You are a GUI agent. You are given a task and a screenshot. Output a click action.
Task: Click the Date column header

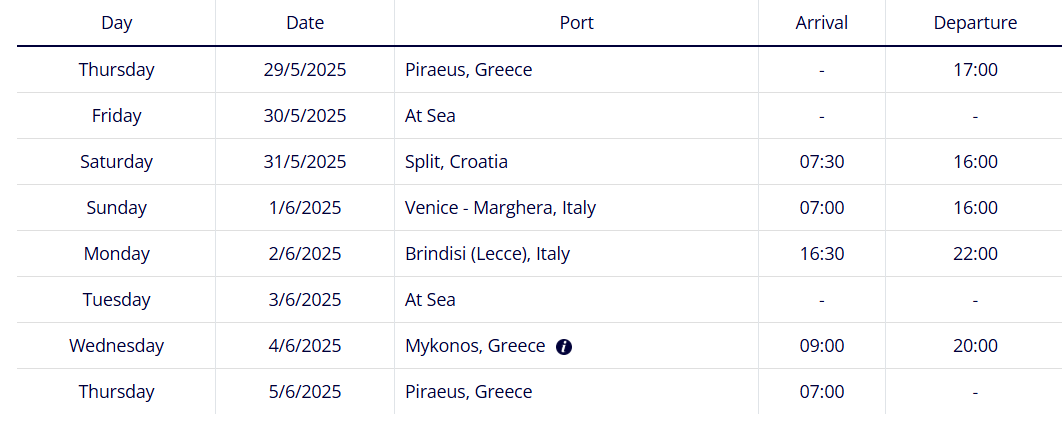tap(305, 23)
